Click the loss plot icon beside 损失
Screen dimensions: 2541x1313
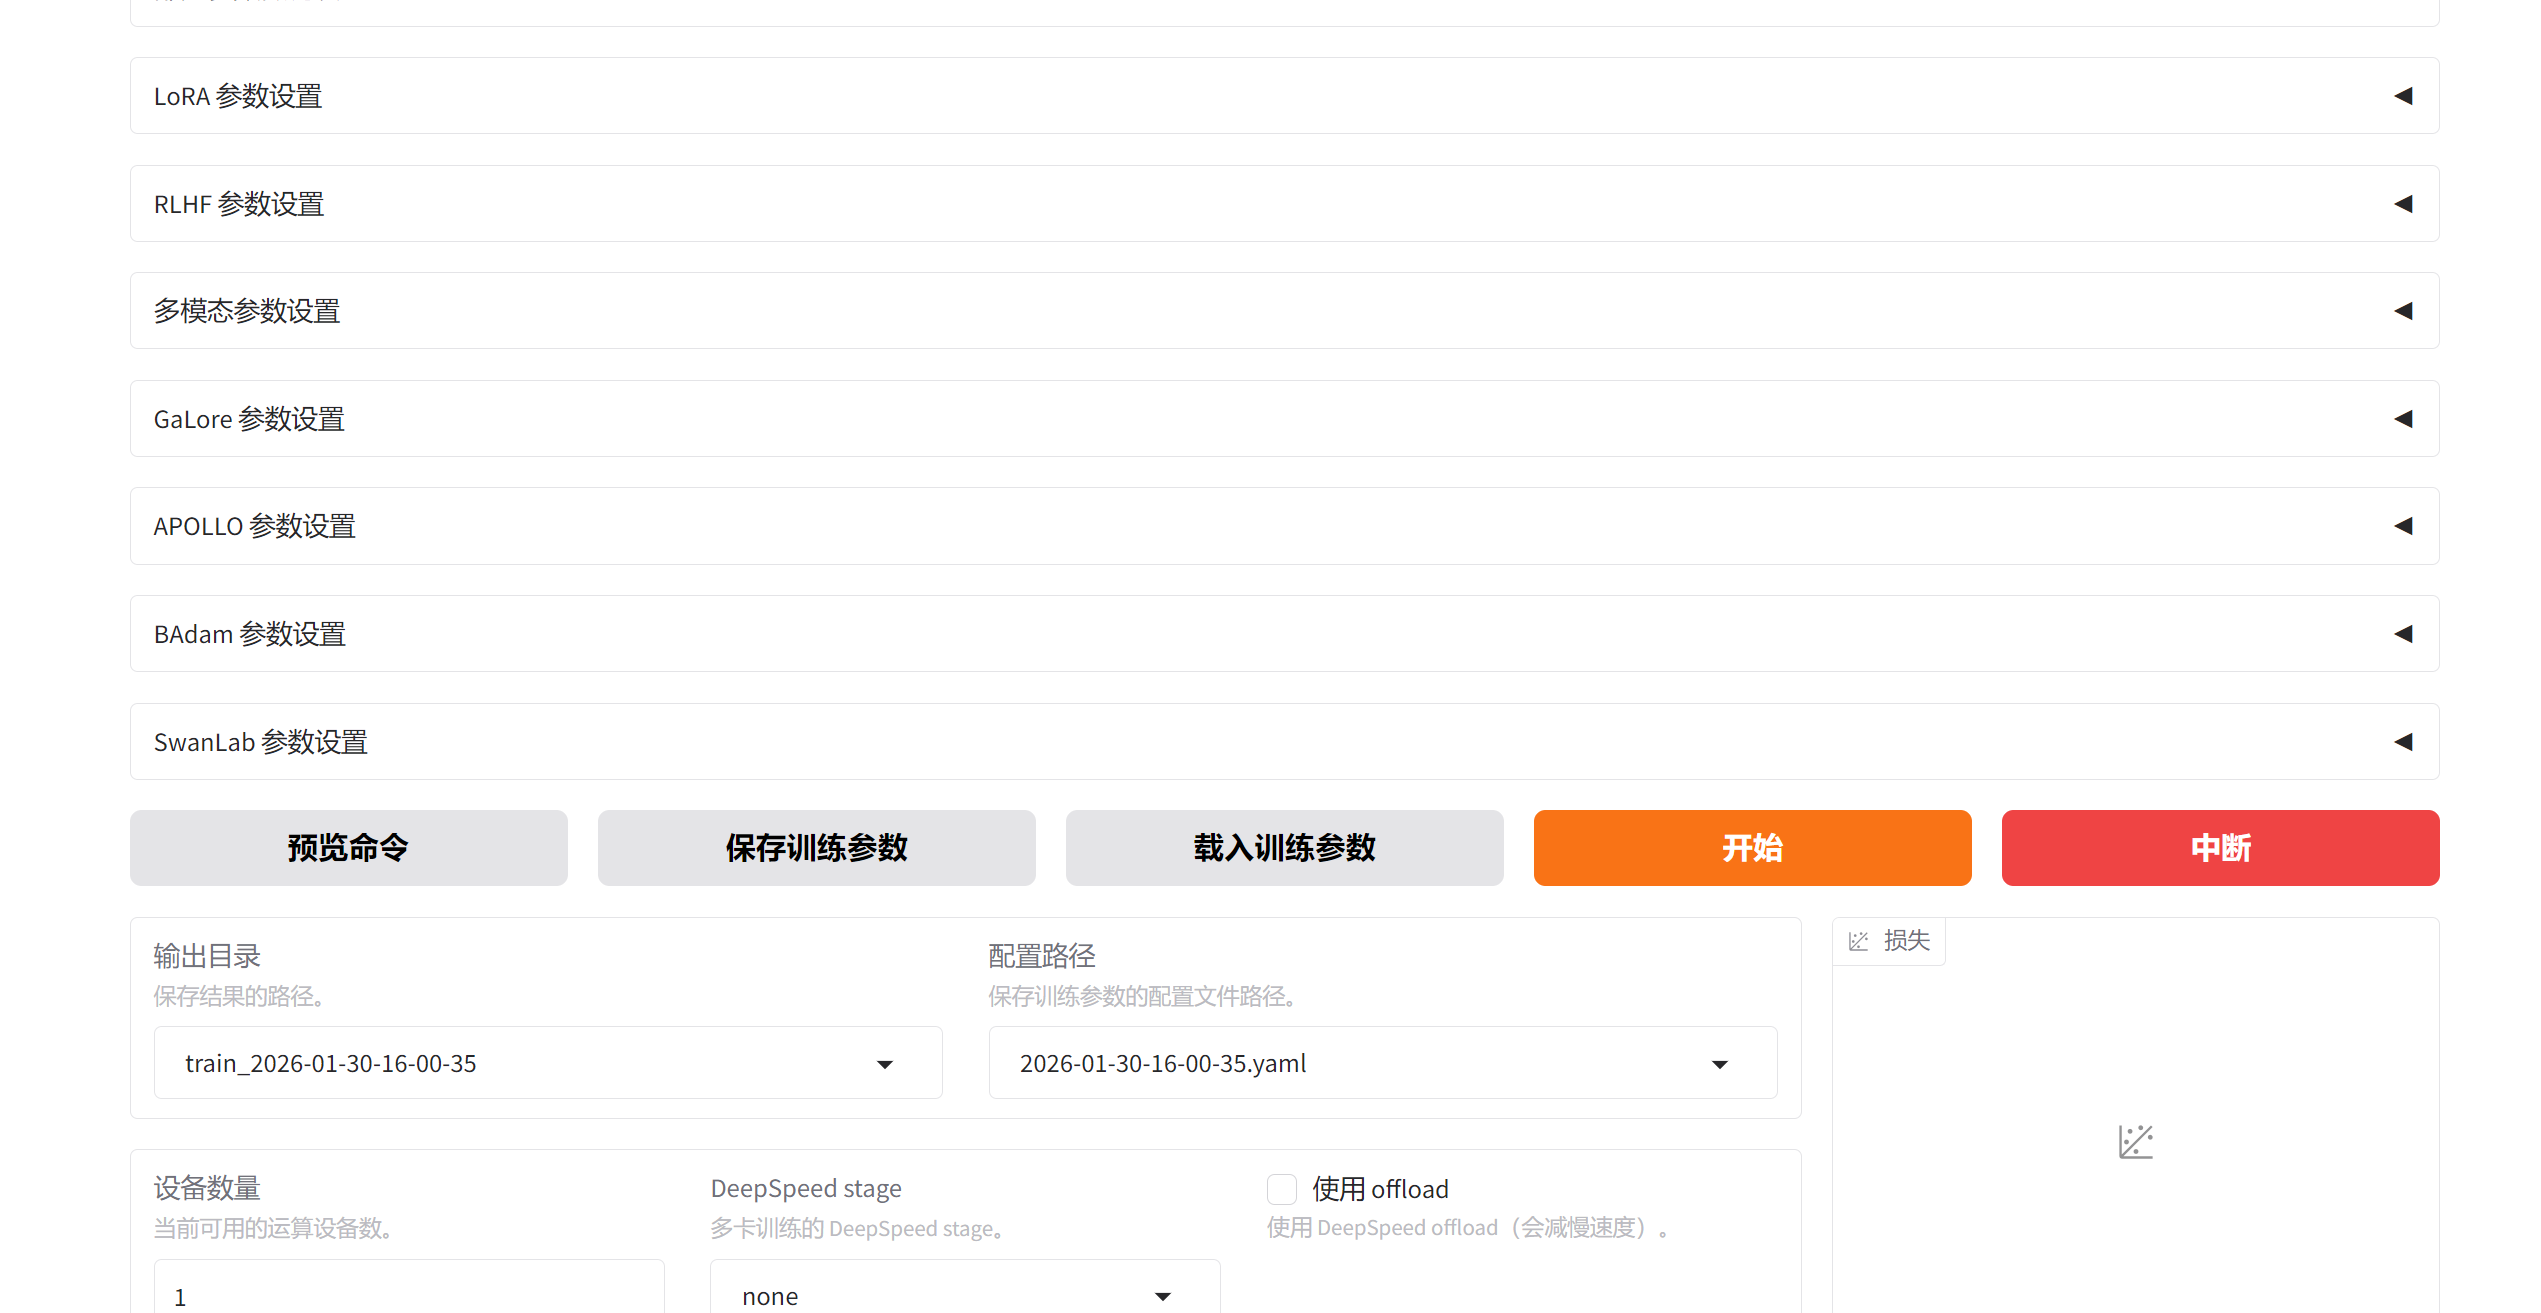tap(1858, 941)
